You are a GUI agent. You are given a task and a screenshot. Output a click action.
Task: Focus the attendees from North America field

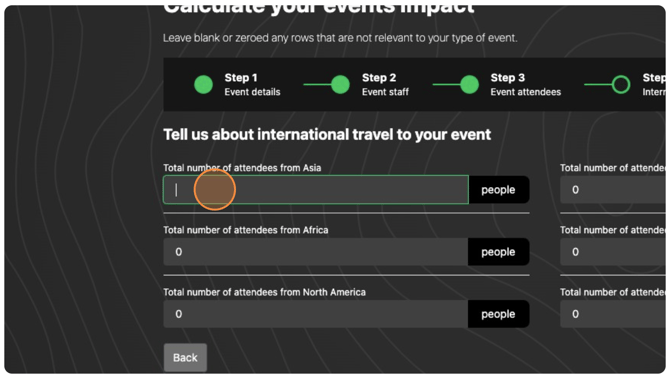[x=316, y=314]
